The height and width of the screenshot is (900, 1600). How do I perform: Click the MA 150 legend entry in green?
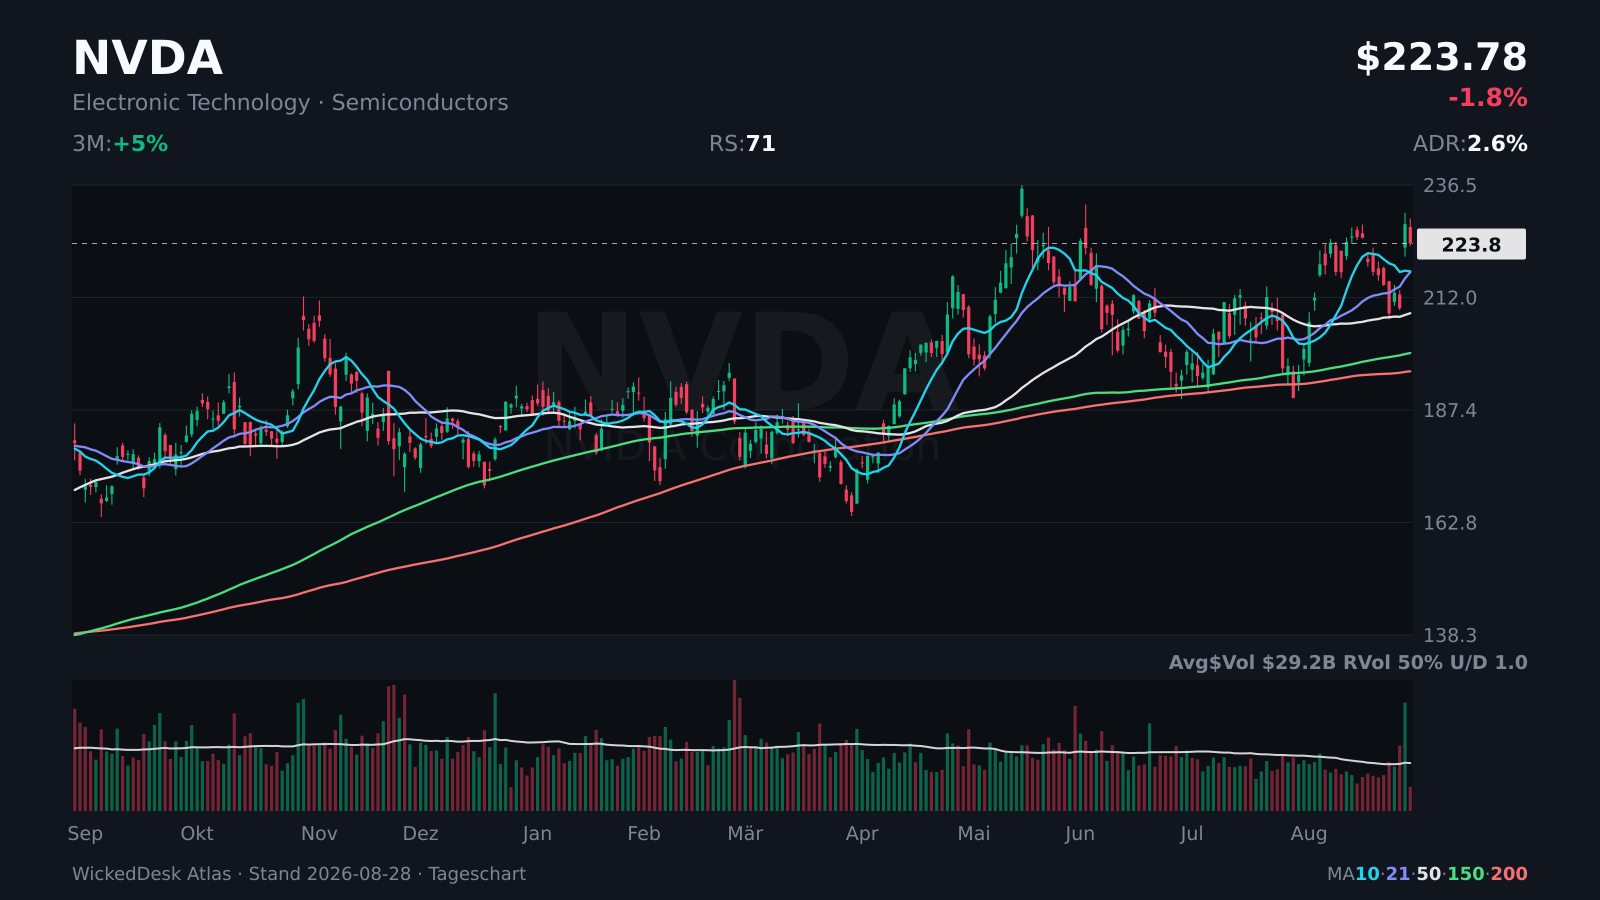pyautogui.click(x=1465, y=874)
